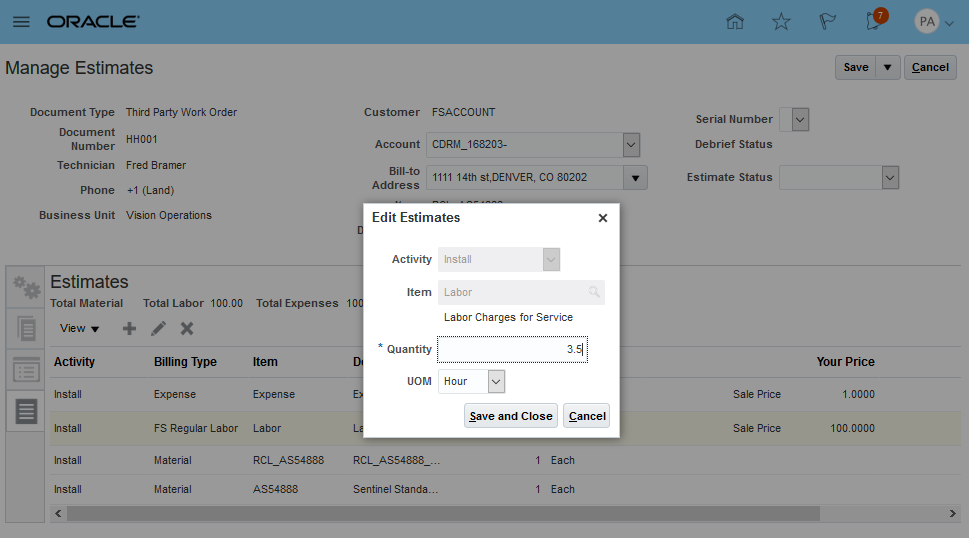The width and height of the screenshot is (969, 538).
Task: Expand the Estimate Status dropdown
Action: 890,177
